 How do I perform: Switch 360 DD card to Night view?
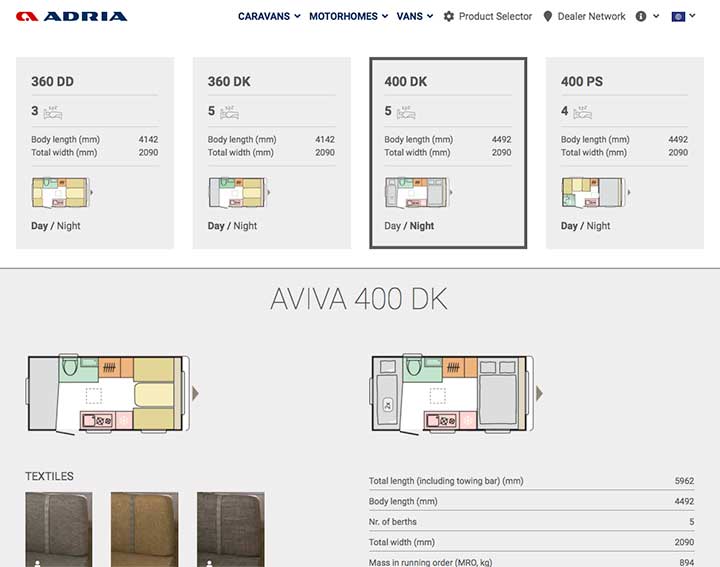(x=68, y=226)
